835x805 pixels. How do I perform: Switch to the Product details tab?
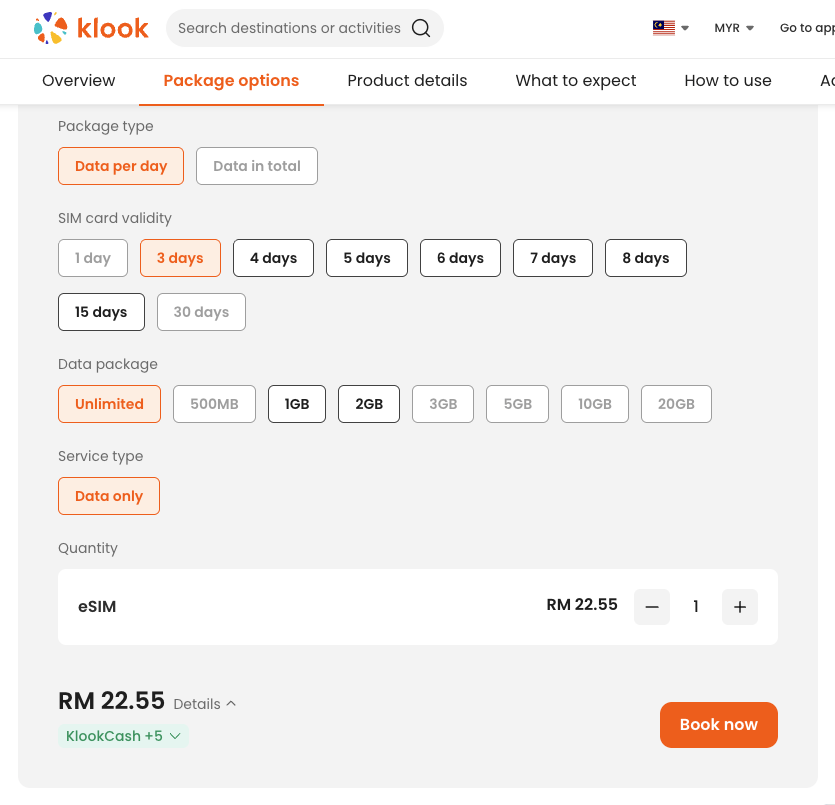point(407,81)
